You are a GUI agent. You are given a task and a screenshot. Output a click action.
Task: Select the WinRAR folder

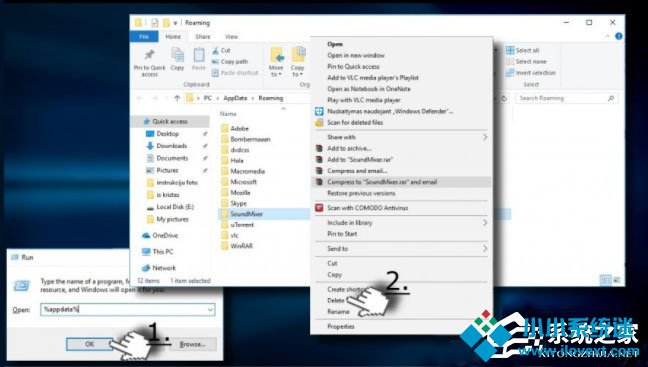click(236, 246)
